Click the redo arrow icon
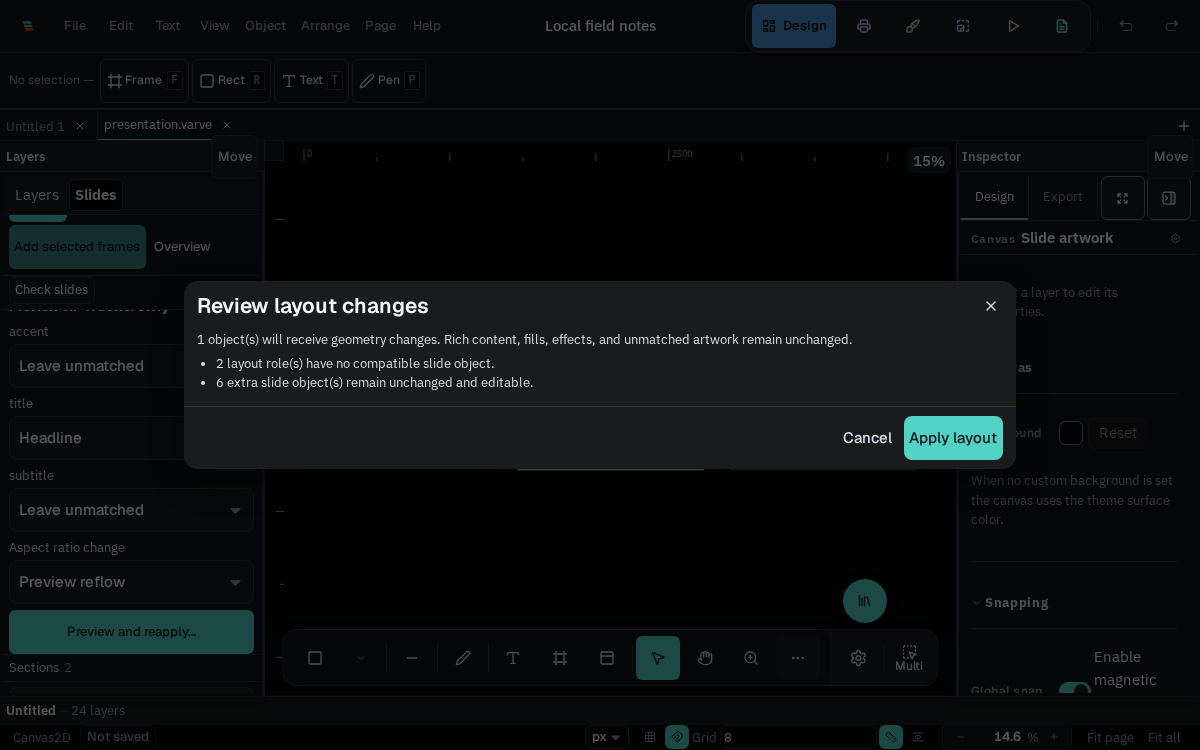This screenshot has width=1200, height=750. [1172, 26]
